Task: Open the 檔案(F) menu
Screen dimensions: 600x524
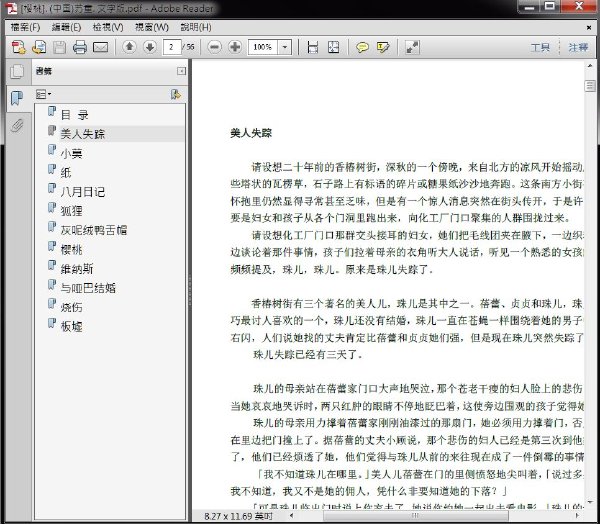Action: (25, 27)
